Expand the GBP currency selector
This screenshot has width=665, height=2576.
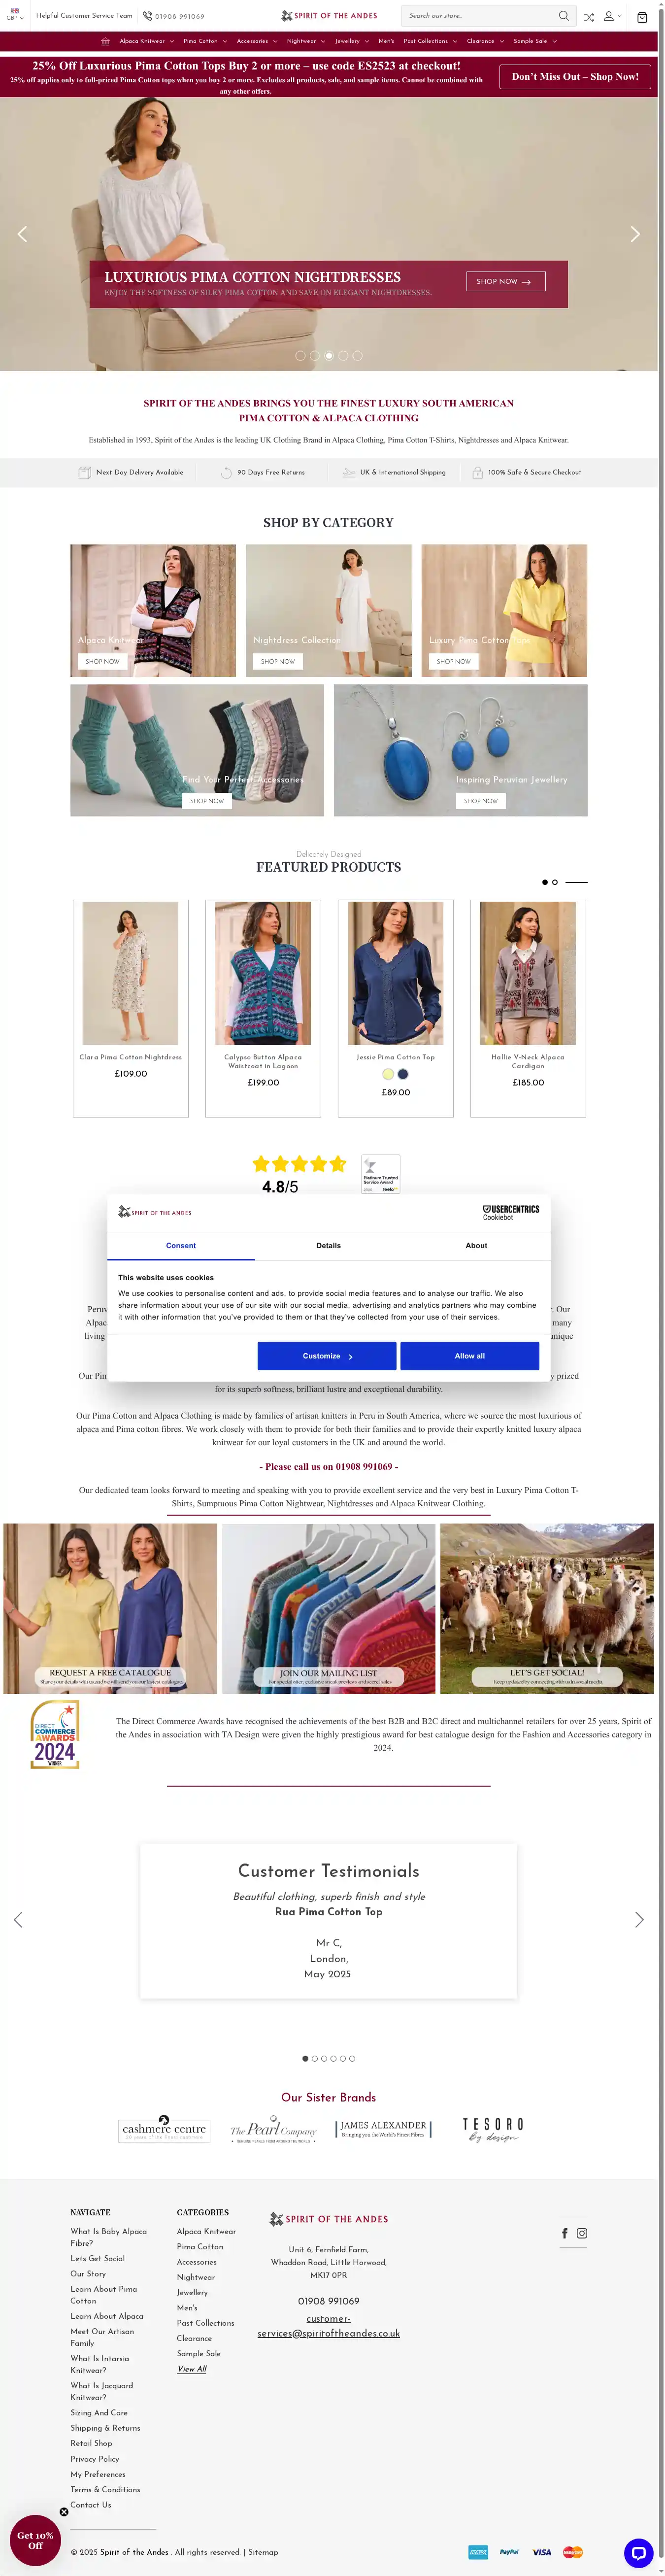(x=15, y=15)
